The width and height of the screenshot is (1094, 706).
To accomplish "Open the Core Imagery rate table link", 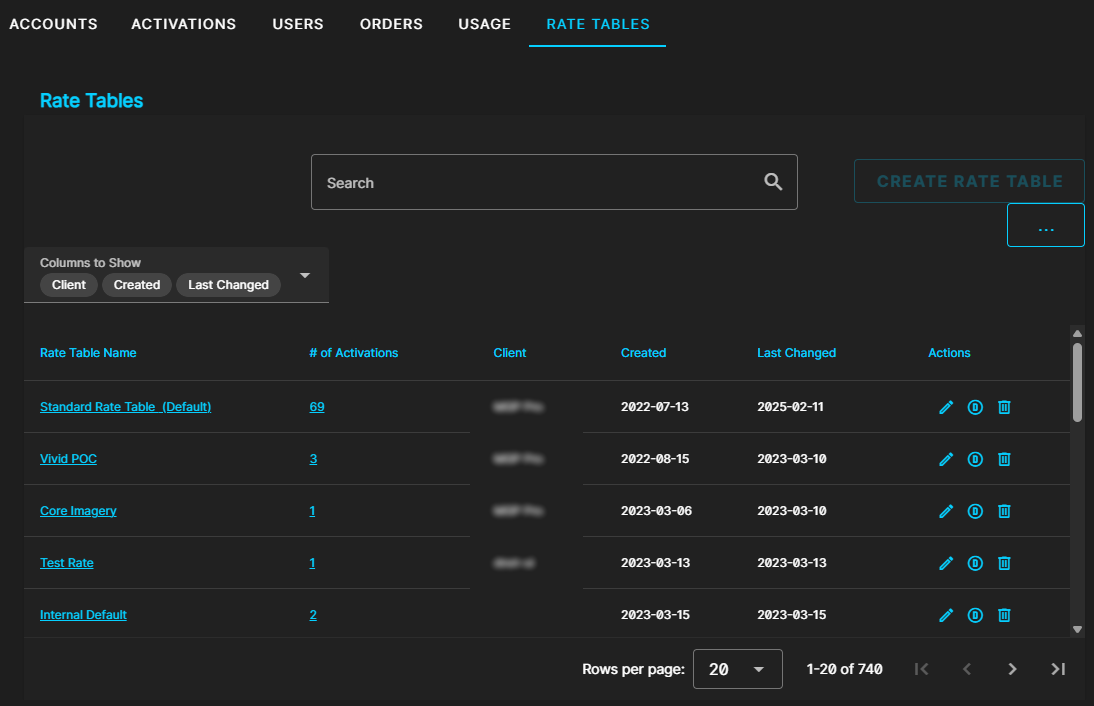I will (x=78, y=511).
